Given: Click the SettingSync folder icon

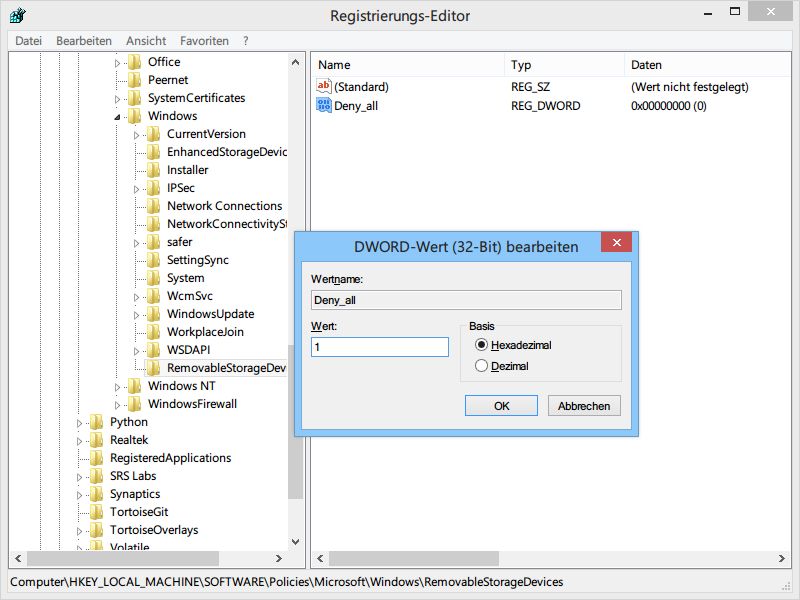Looking at the screenshot, I should pyautogui.click(x=154, y=260).
